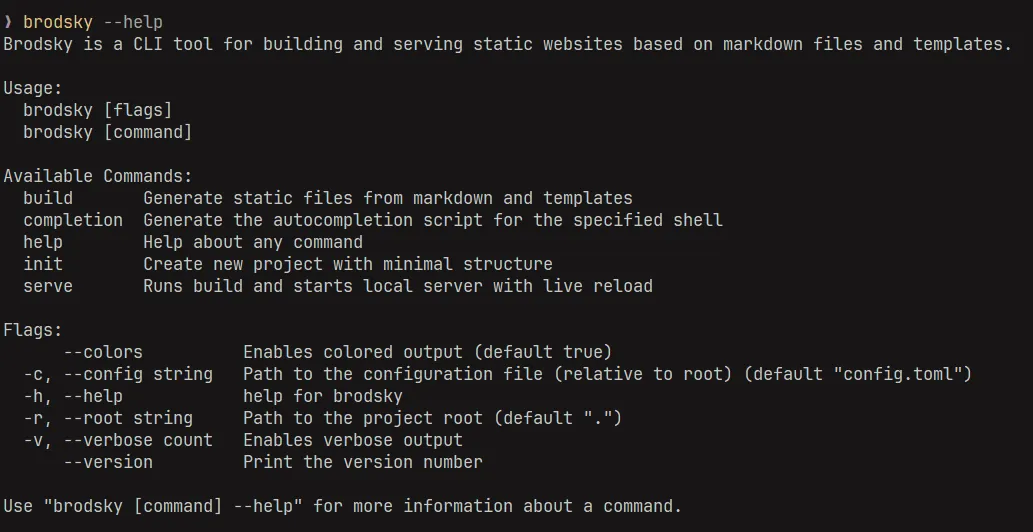1033x532 pixels.
Task: Click the "Flags:" heading
Action: tap(33, 330)
